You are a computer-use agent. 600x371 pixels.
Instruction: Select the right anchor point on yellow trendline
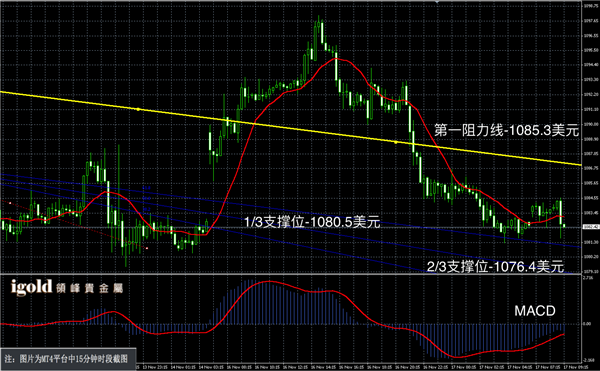point(396,142)
